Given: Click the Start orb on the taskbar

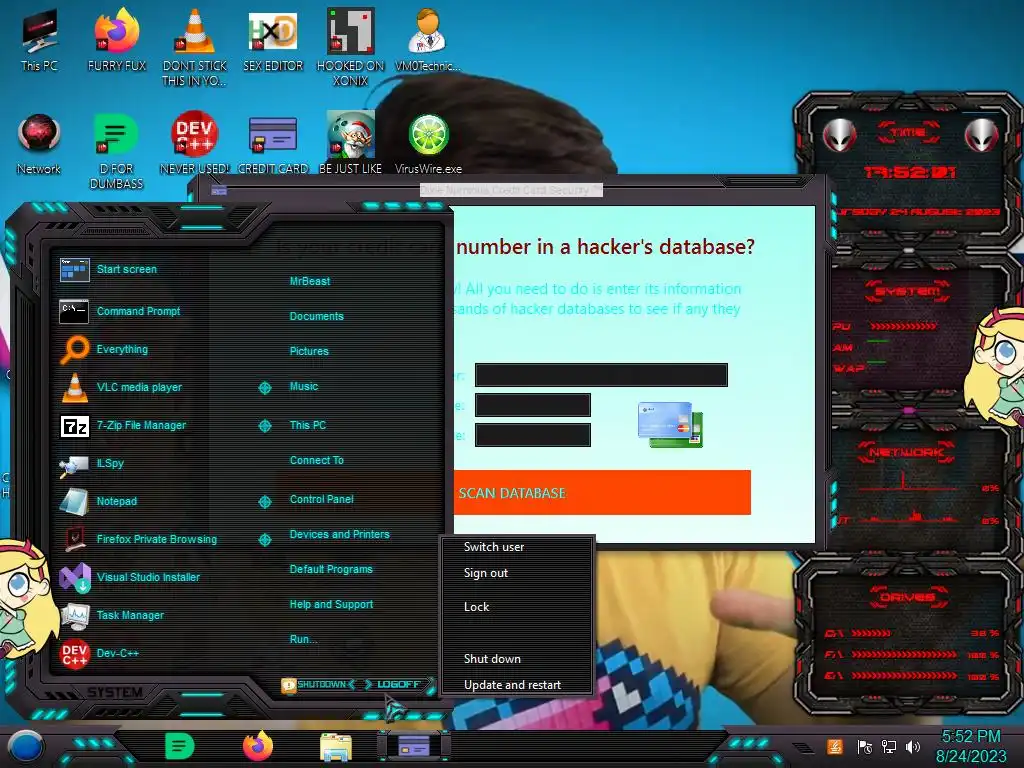Looking at the screenshot, I should [x=26, y=746].
